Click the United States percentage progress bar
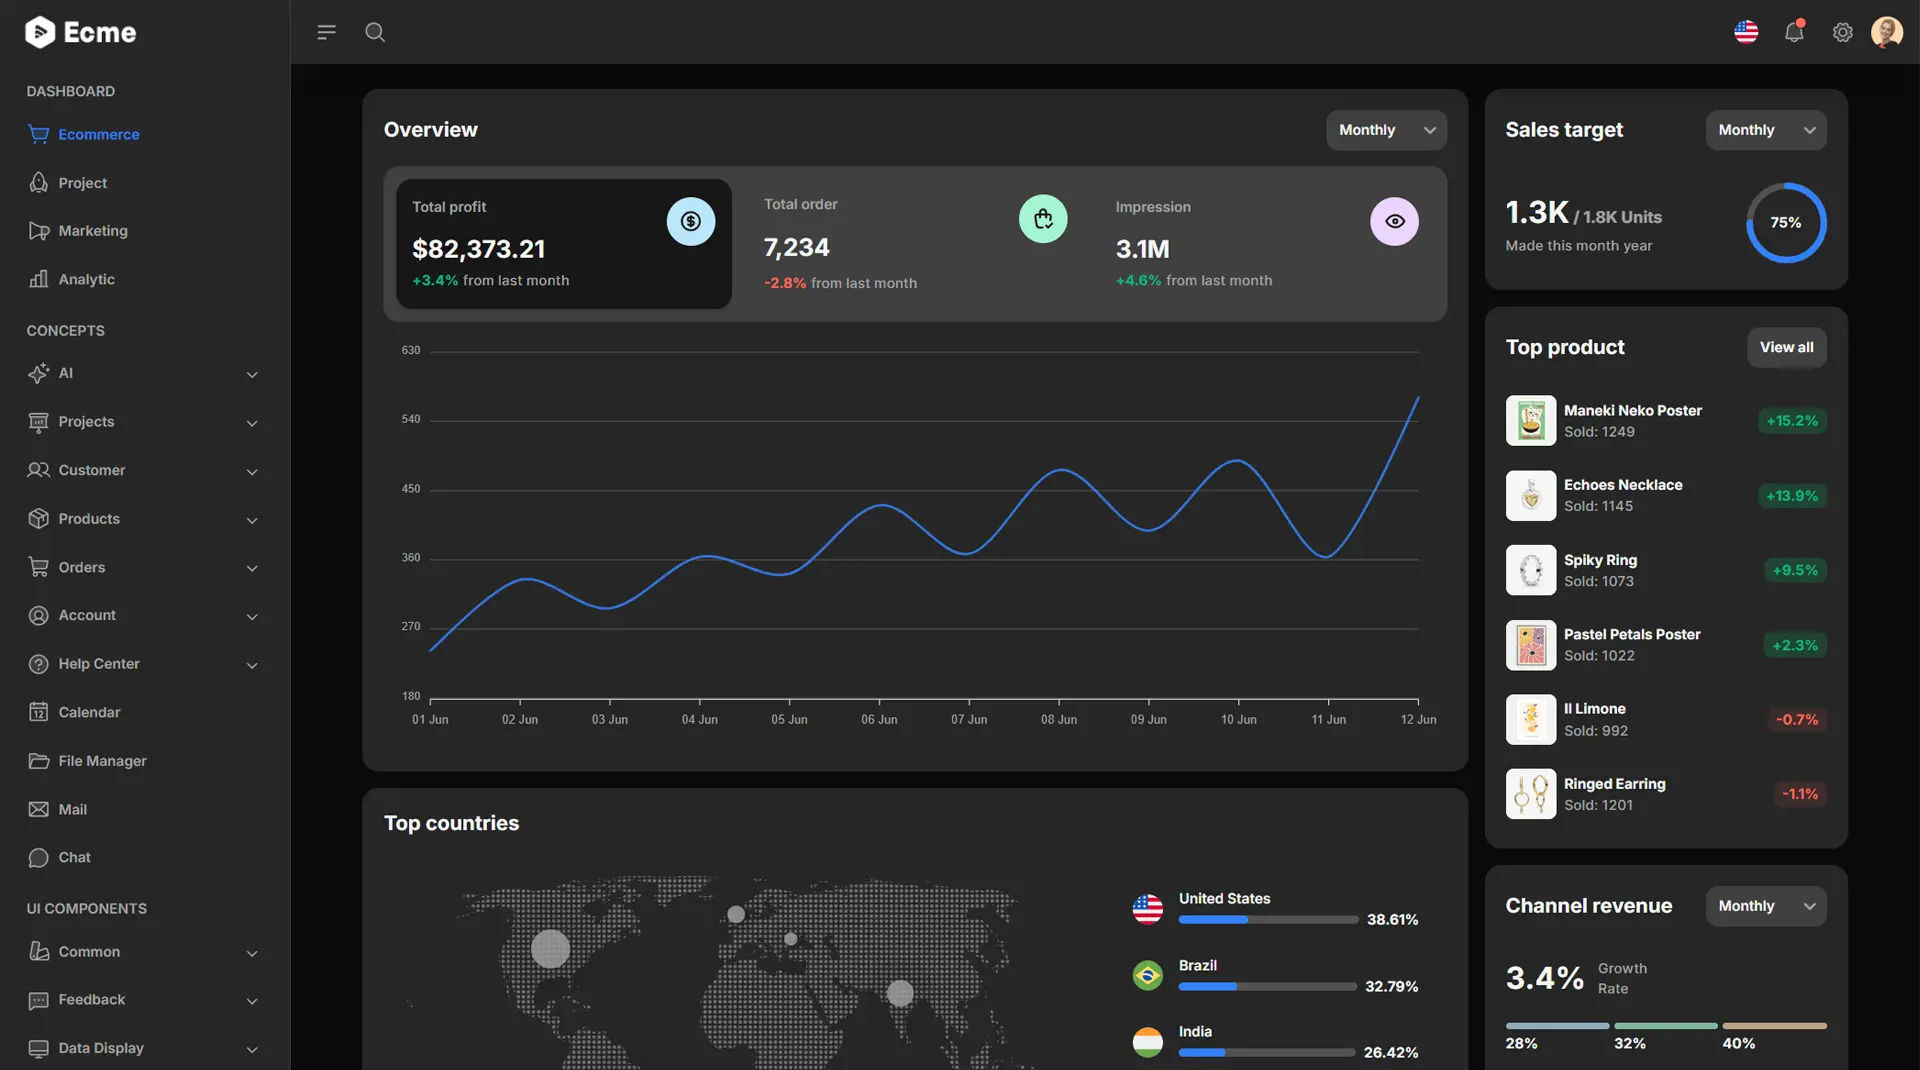Image resolution: width=1920 pixels, height=1070 pixels. coord(1267,920)
